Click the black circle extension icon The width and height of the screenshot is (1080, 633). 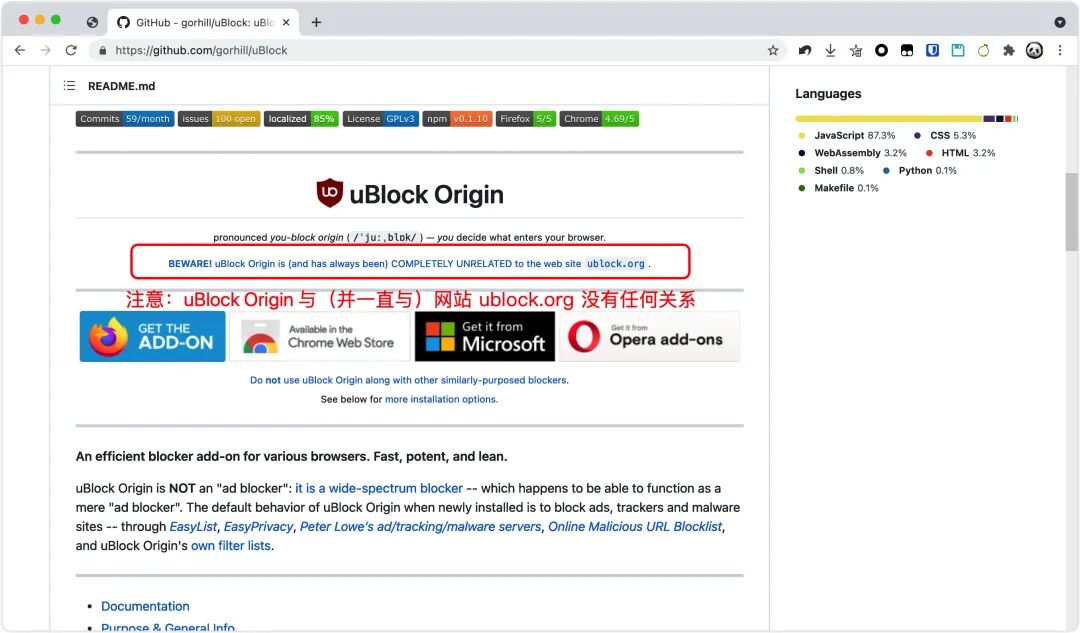pos(881,50)
